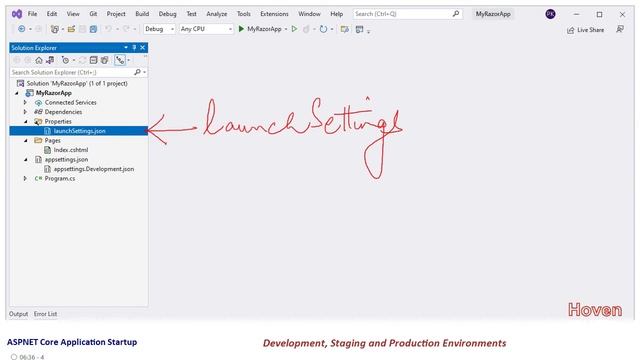Viewport: 640px width, 360px height.
Task: Expand the Program.cs node
Action: click(x=25, y=178)
